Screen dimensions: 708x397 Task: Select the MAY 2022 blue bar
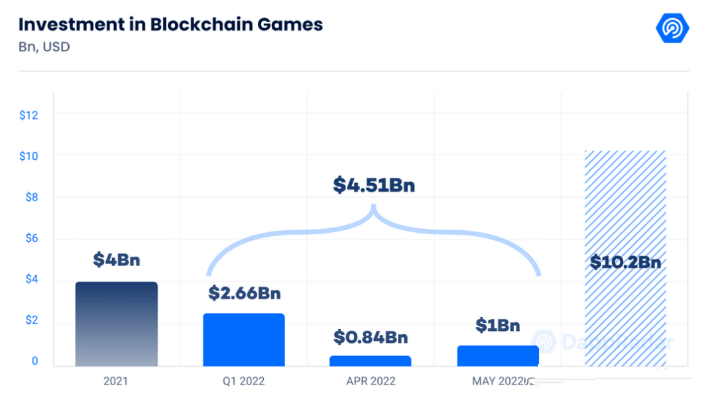[x=498, y=356]
